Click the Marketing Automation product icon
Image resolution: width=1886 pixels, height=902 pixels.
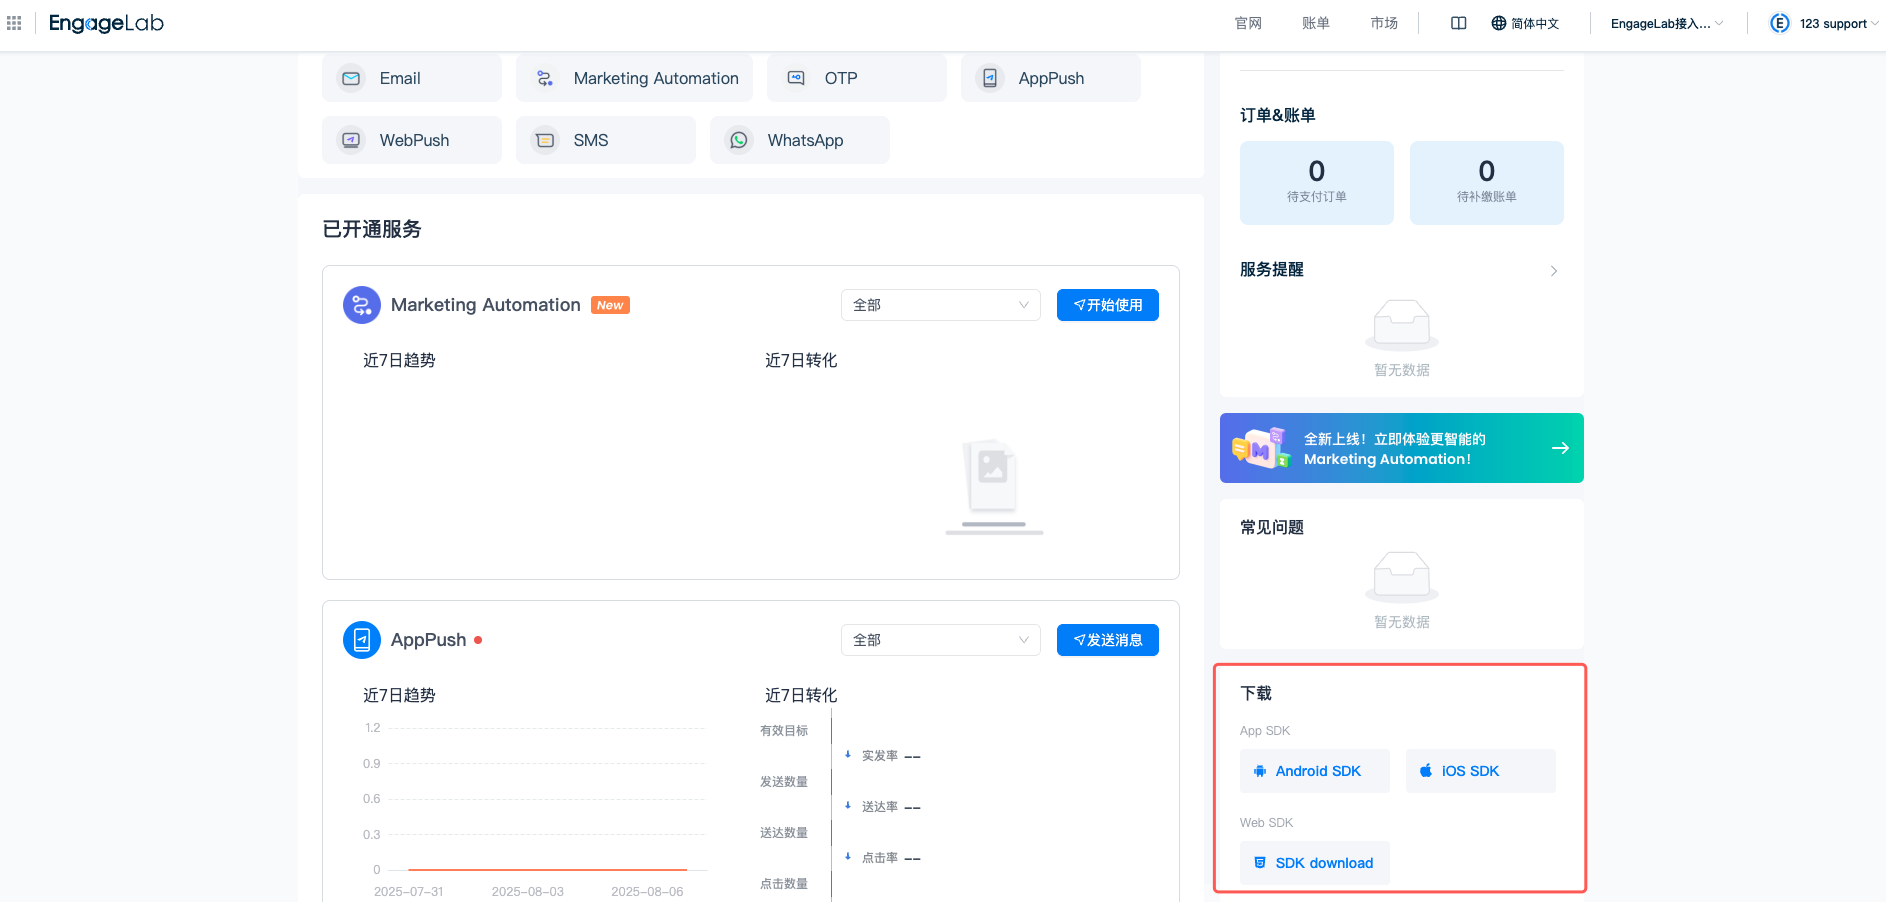(x=545, y=78)
